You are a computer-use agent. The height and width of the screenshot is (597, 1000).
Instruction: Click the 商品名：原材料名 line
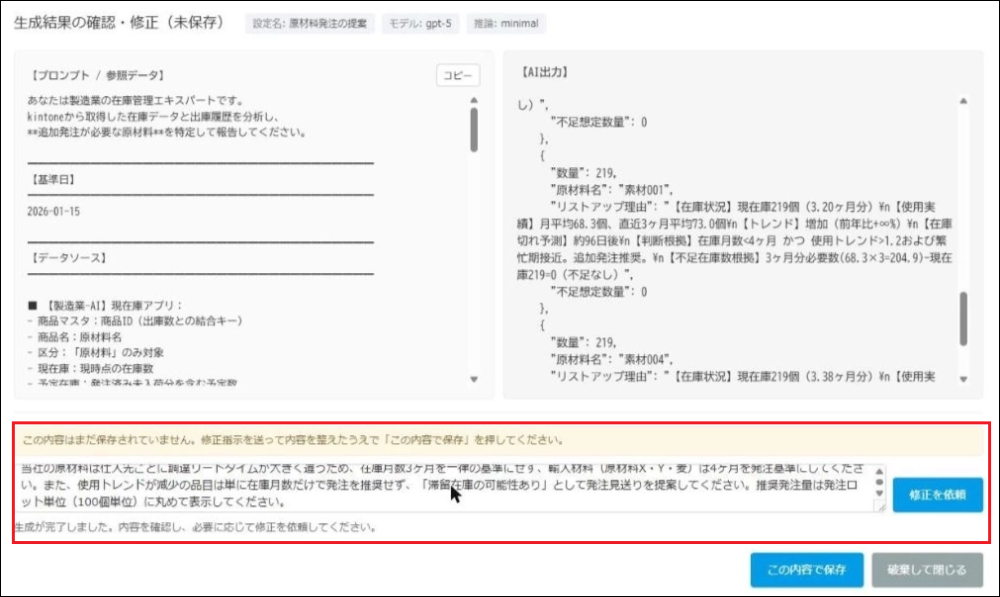click(x=75, y=337)
